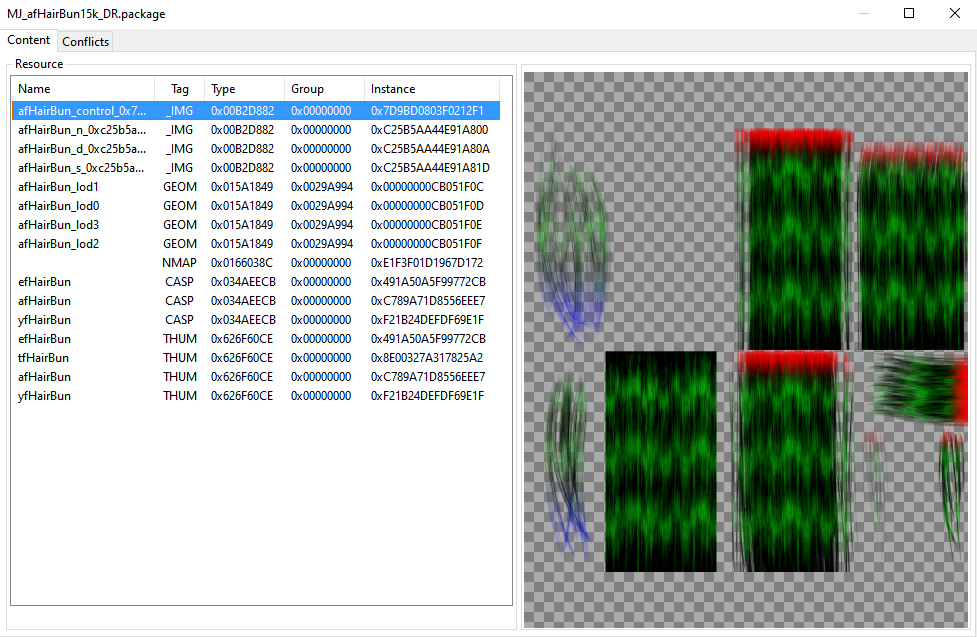Click the Tag column header
The image size is (977, 637).
pyautogui.click(x=180, y=89)
